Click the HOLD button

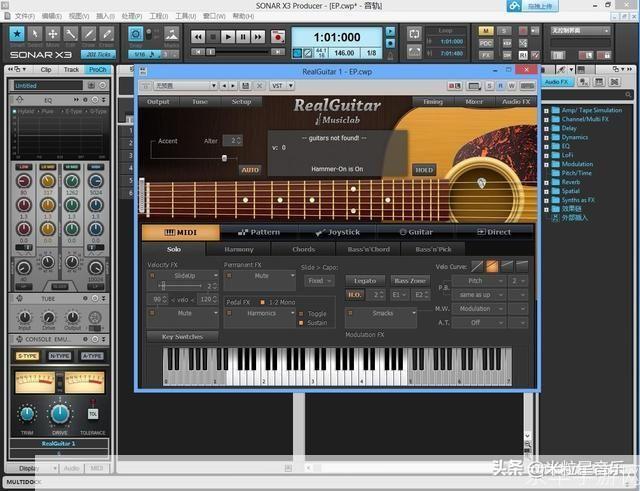424,170
